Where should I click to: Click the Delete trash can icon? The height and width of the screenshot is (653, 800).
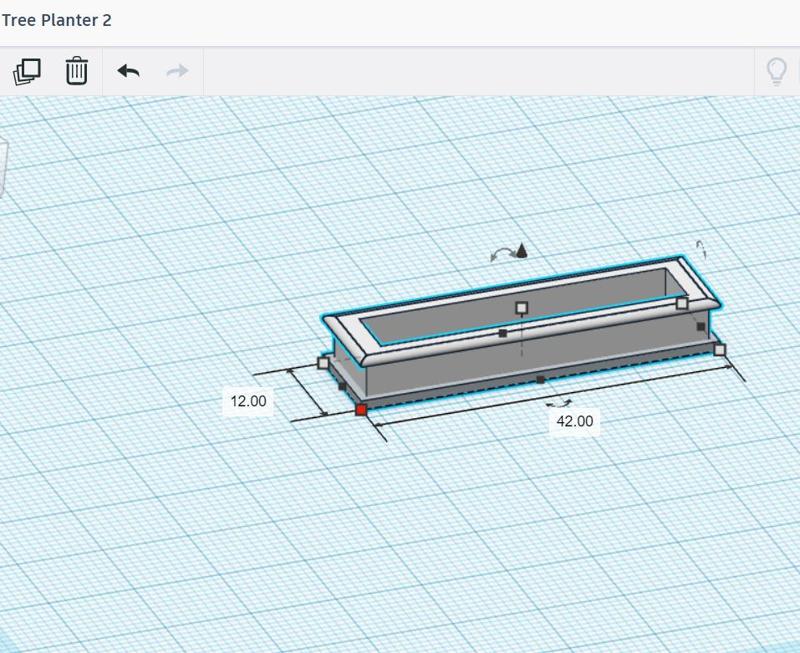tap(77, 70)
